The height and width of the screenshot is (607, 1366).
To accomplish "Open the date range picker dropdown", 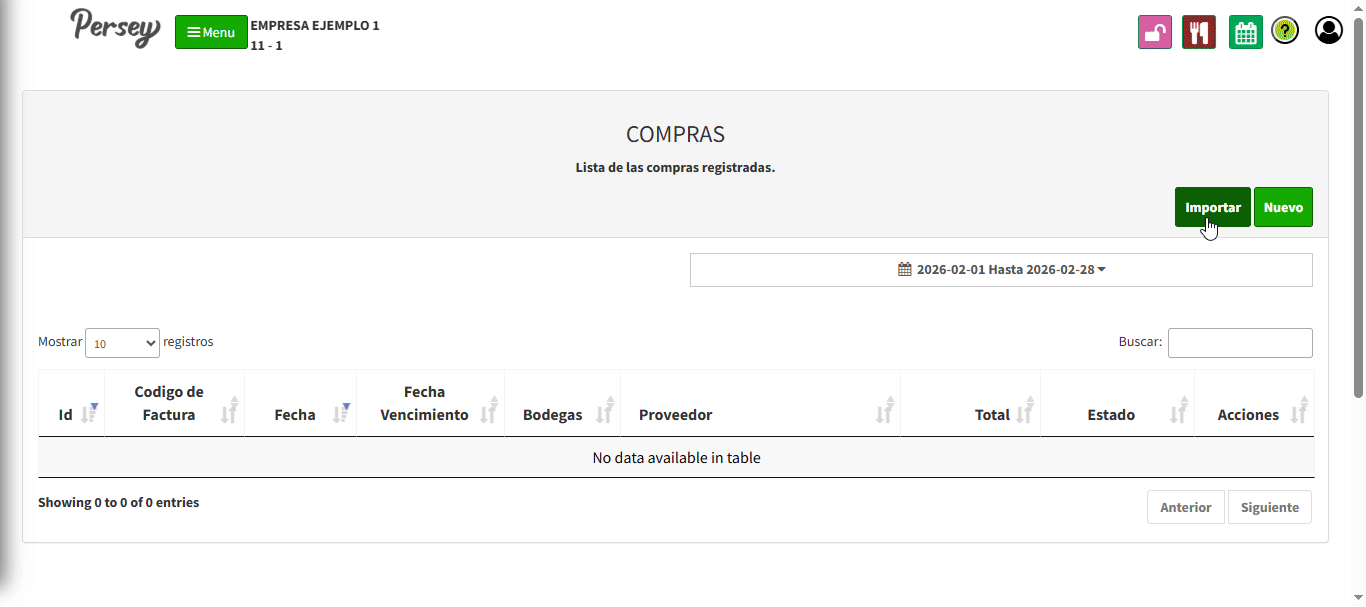I will tap(1001, 270).
